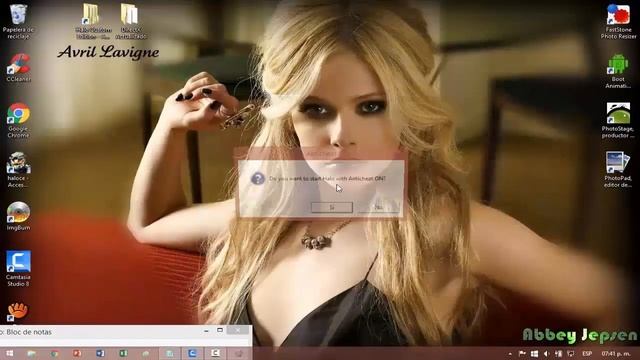Open the Halo Custom Edition folder shortcut
Viewport: 640px width, 360px height.
pos(93,21)
